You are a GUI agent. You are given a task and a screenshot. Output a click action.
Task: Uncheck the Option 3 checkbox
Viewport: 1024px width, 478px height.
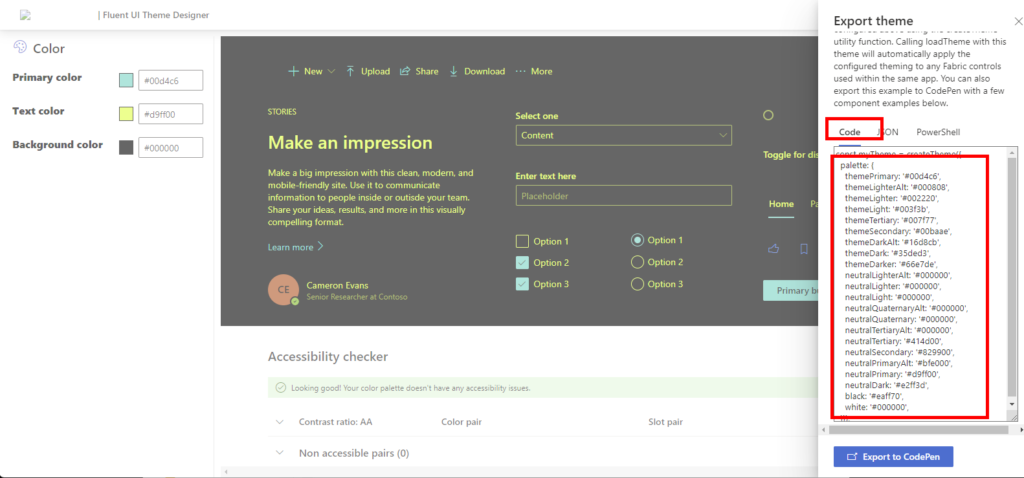522,284
